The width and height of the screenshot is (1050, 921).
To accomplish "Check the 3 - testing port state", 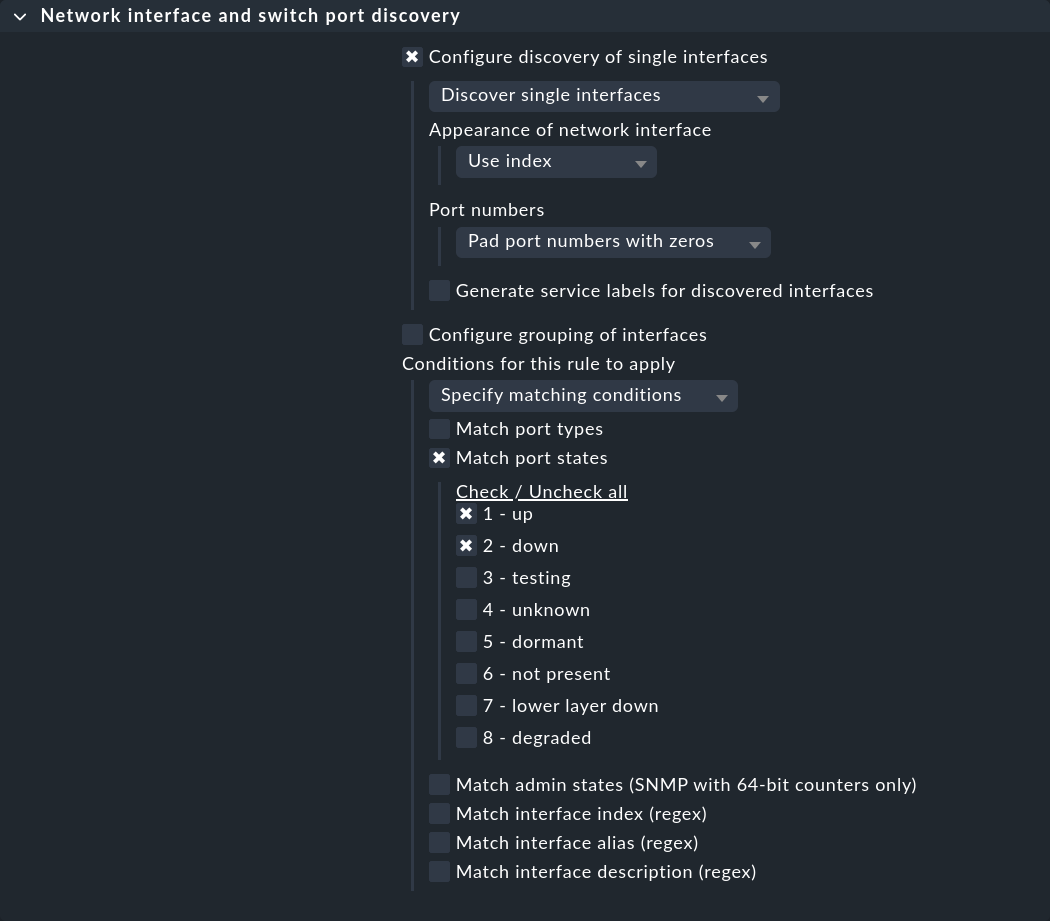I will click(466, 577).
